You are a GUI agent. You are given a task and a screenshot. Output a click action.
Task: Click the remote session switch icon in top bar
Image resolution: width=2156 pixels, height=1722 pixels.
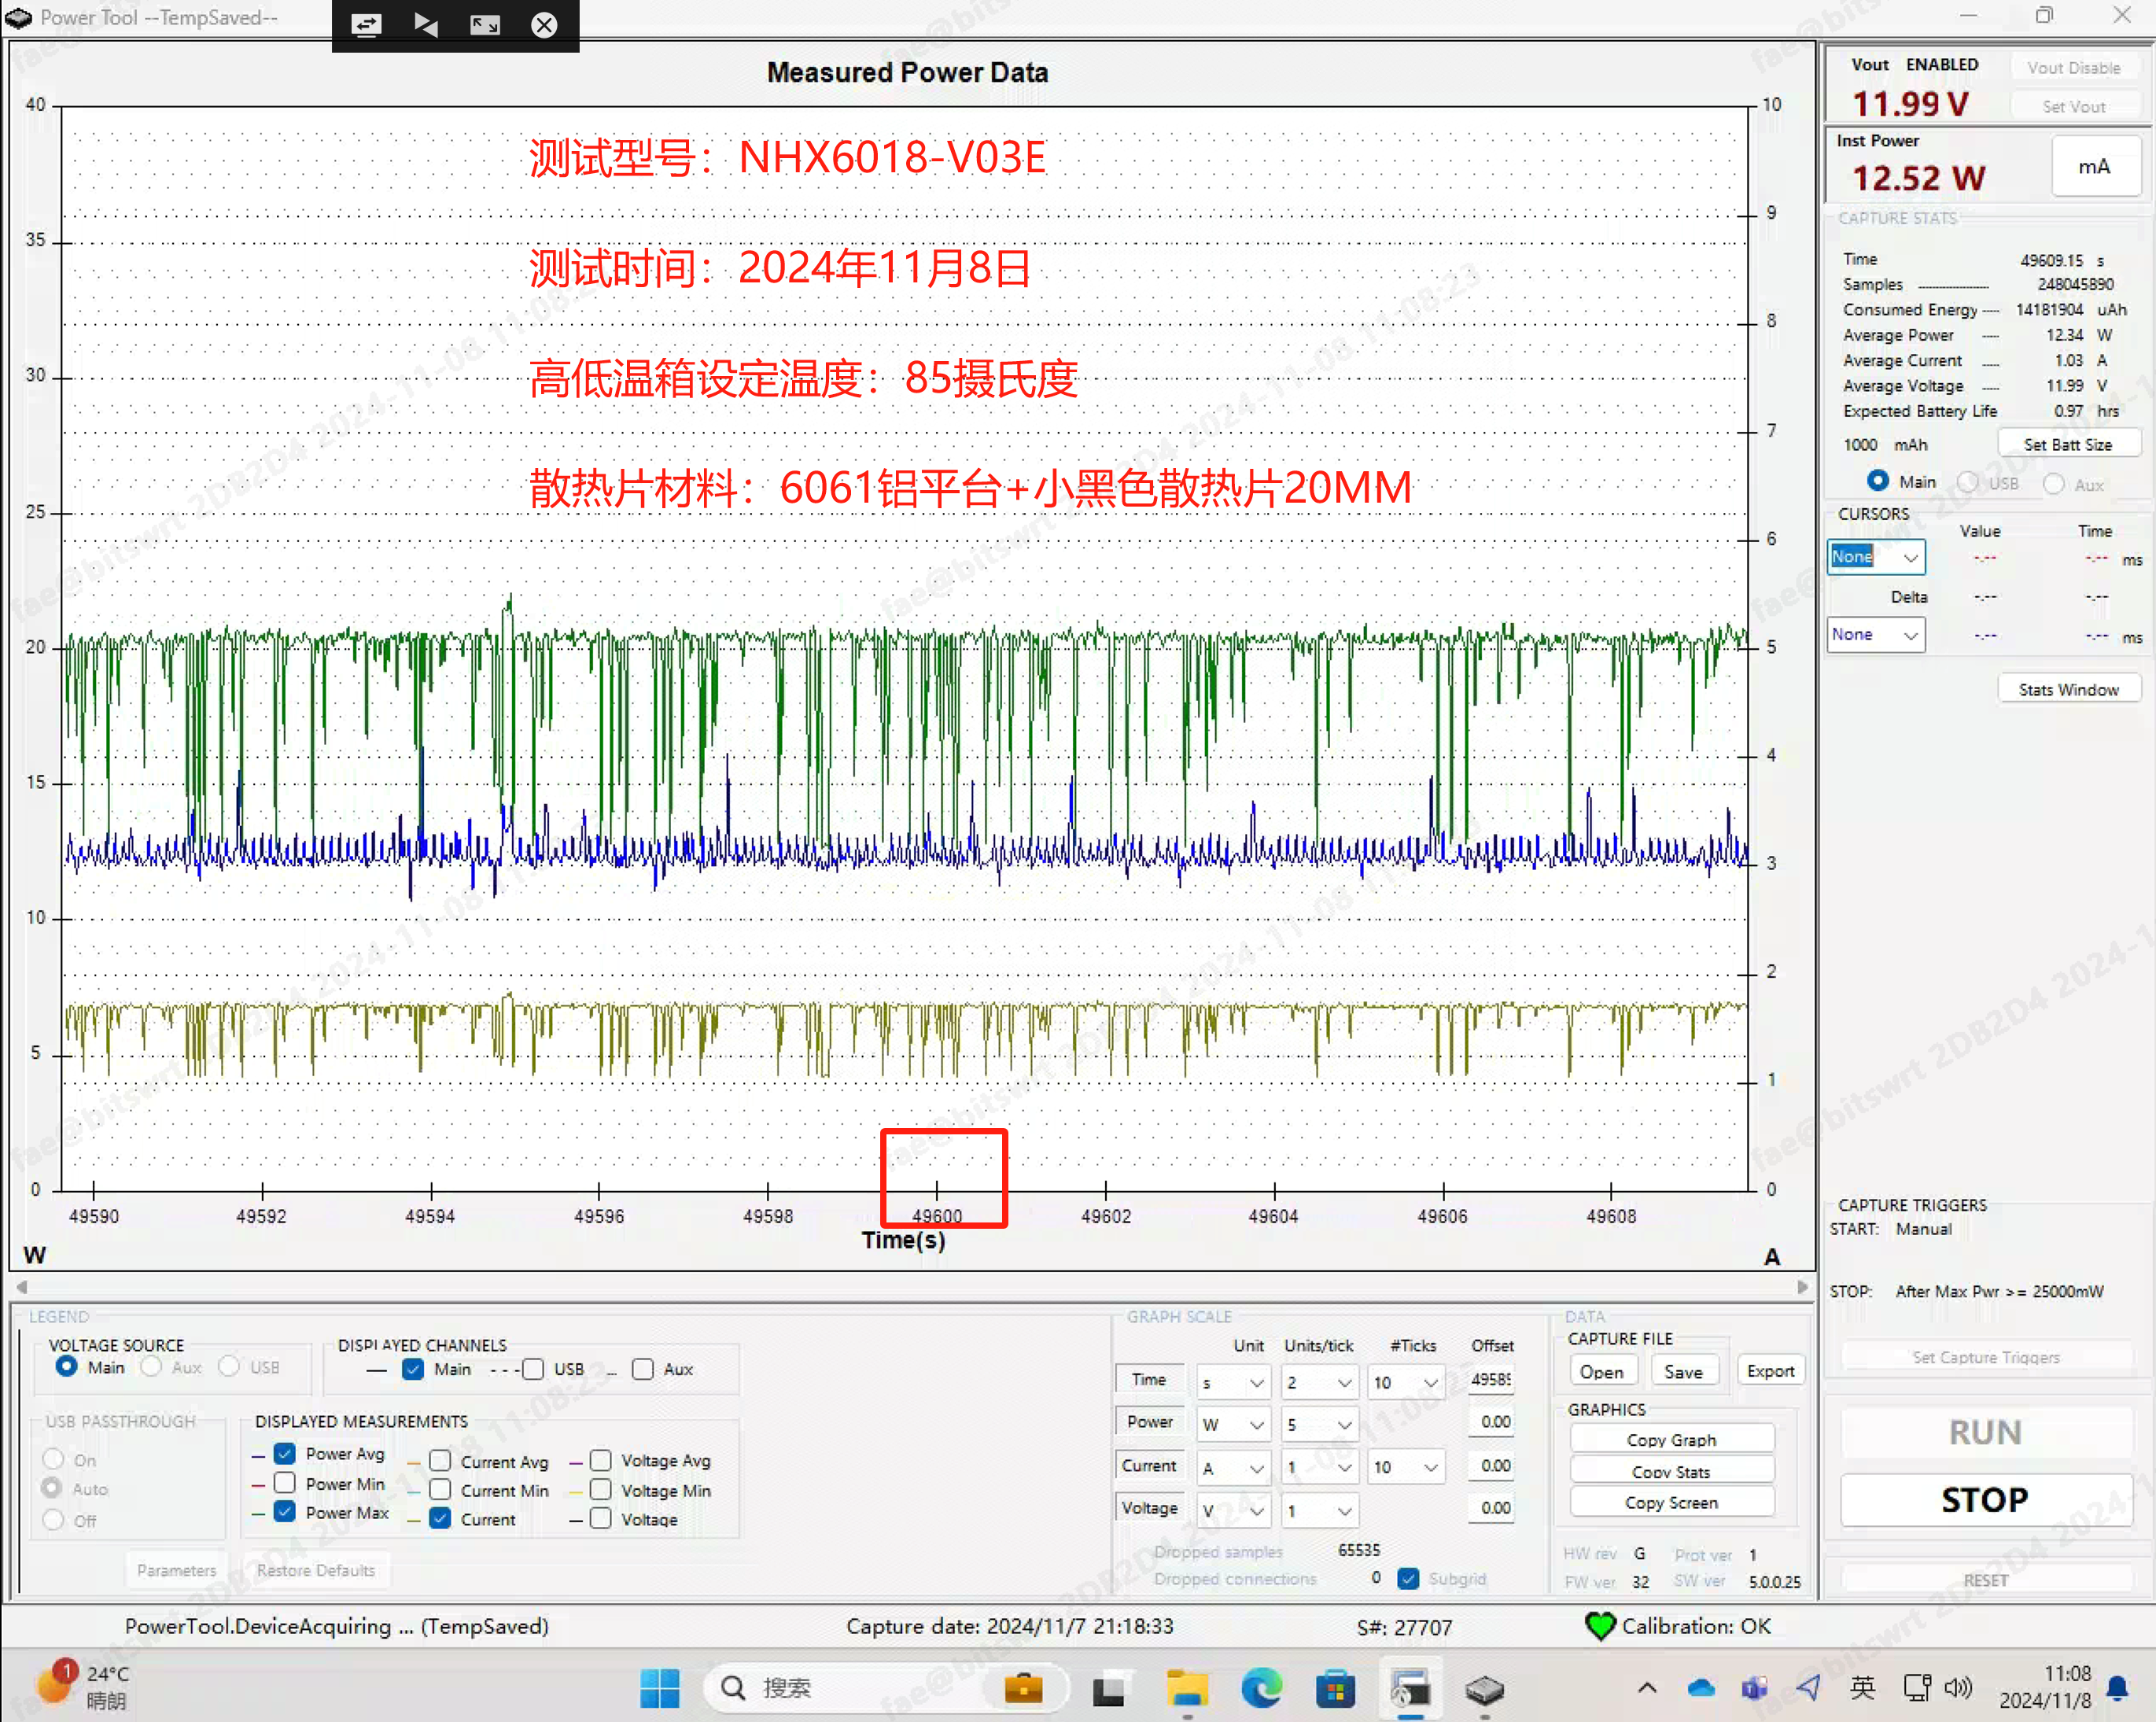pyautogui.click(x=366, y=25)
